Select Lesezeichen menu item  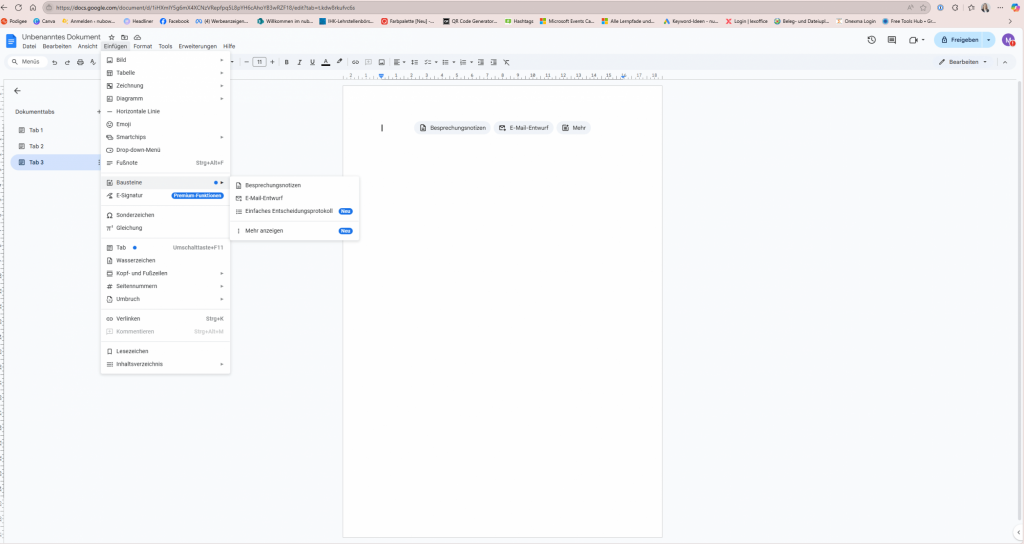pos(165,351)
